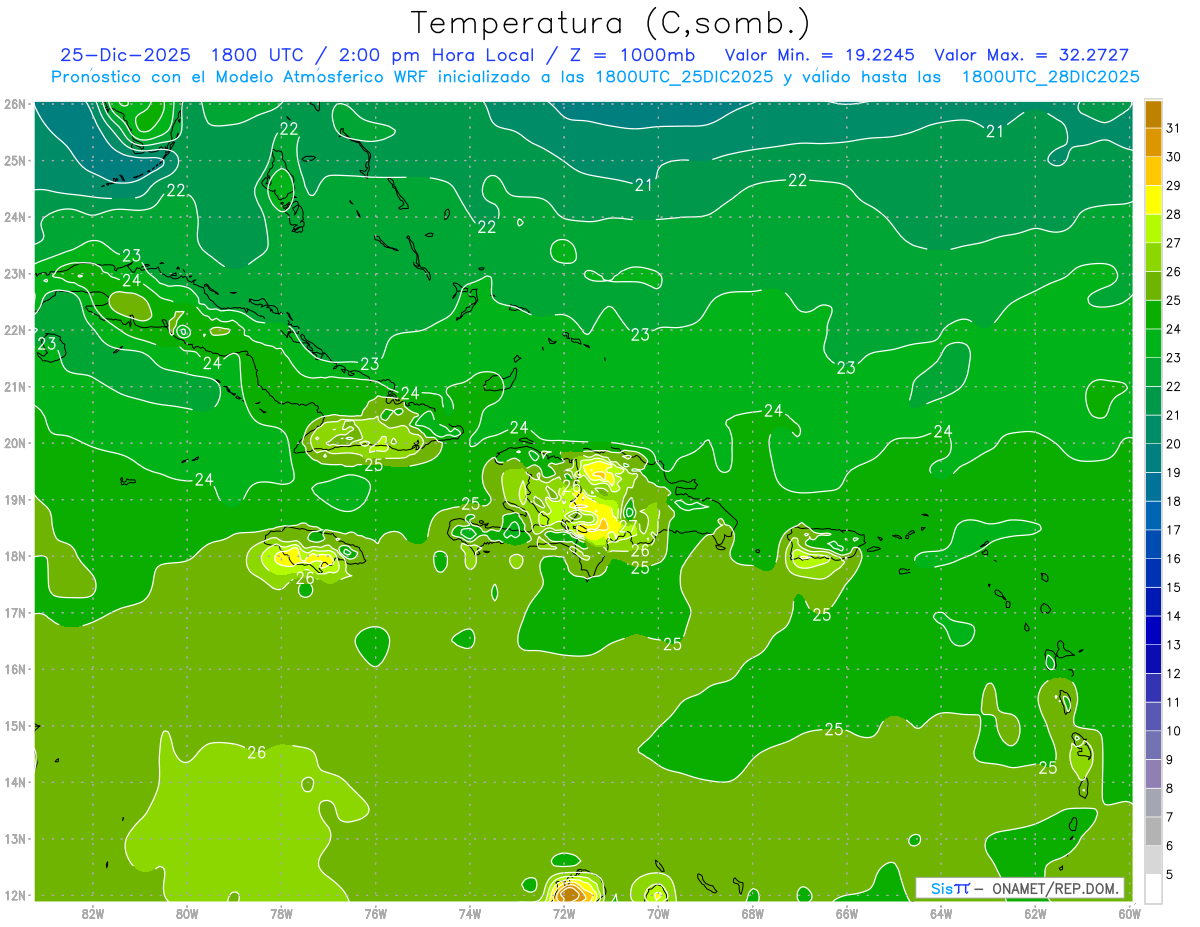Click the 20N latitude axis label
This screenshot has height=927, width=1200.
click(x=15, y=443)
